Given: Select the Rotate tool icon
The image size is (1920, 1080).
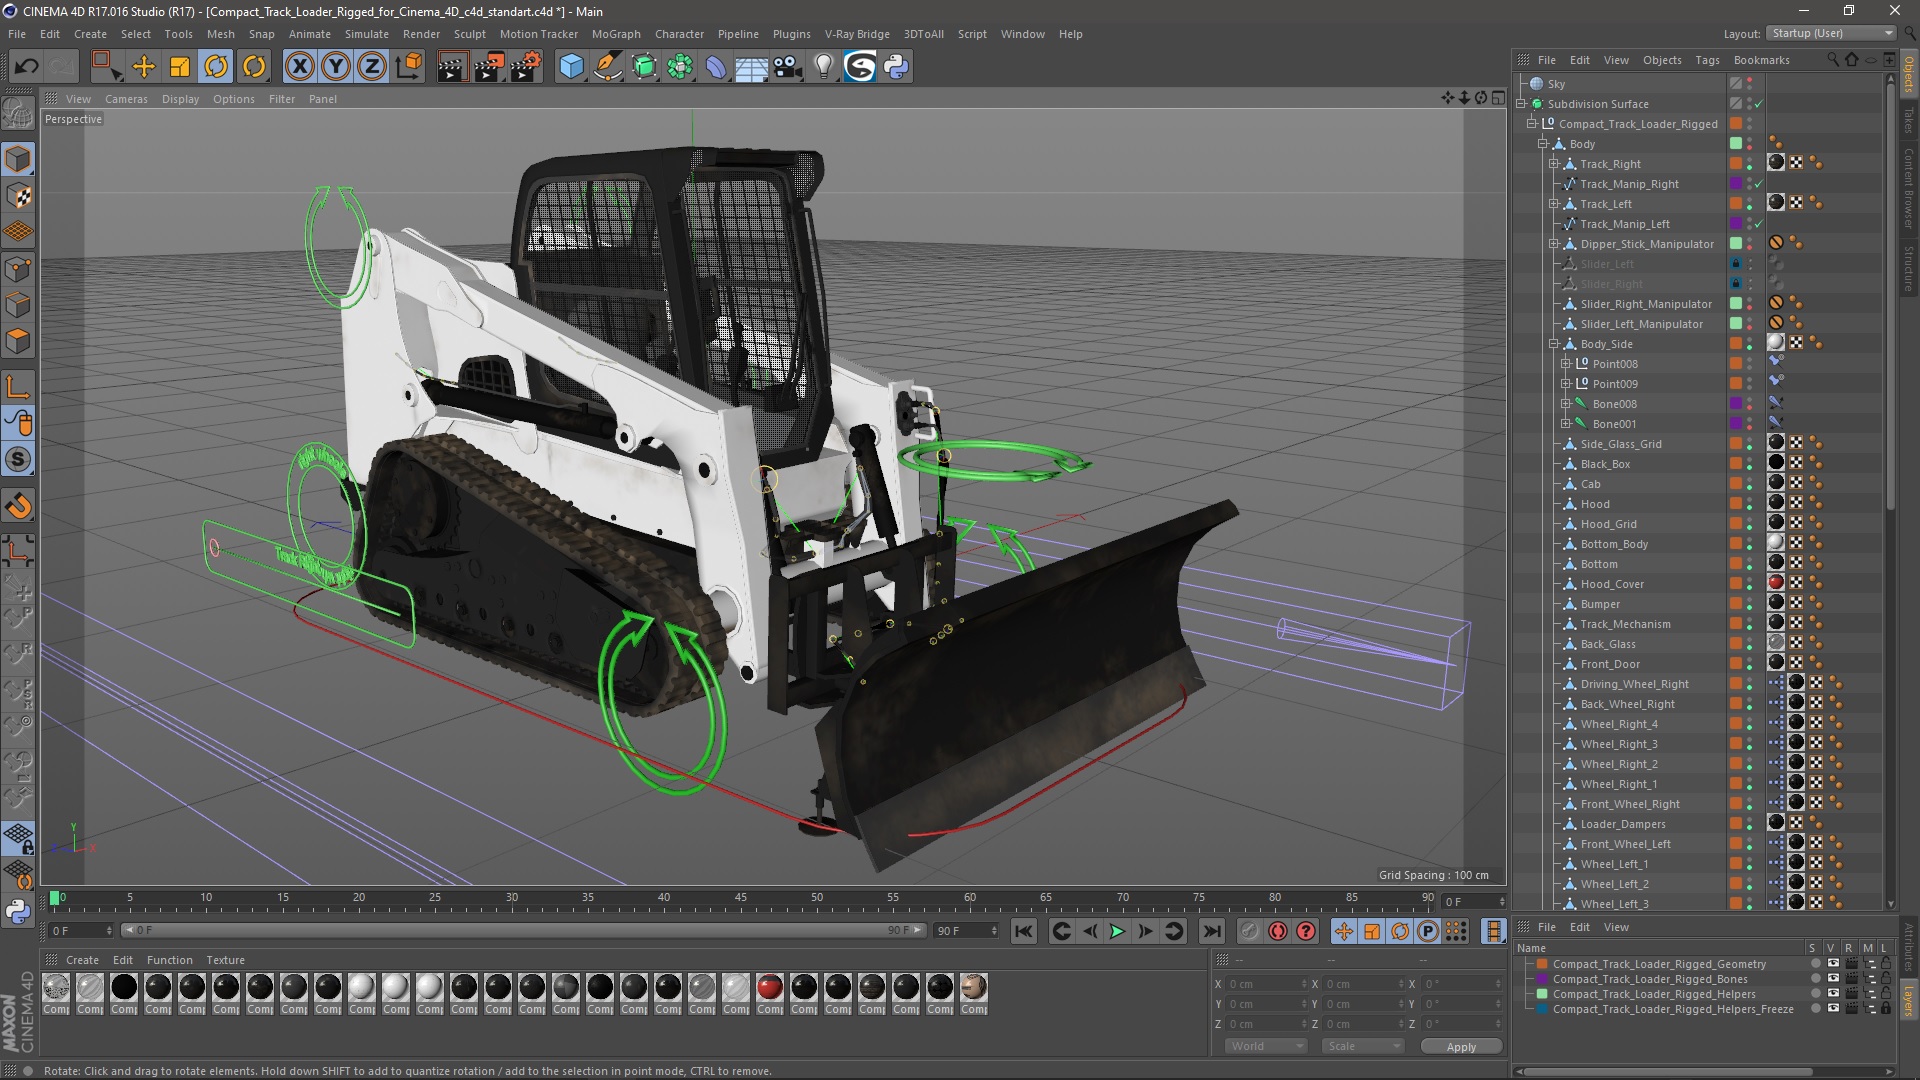Looking at the screenshot, I should 216,67.
